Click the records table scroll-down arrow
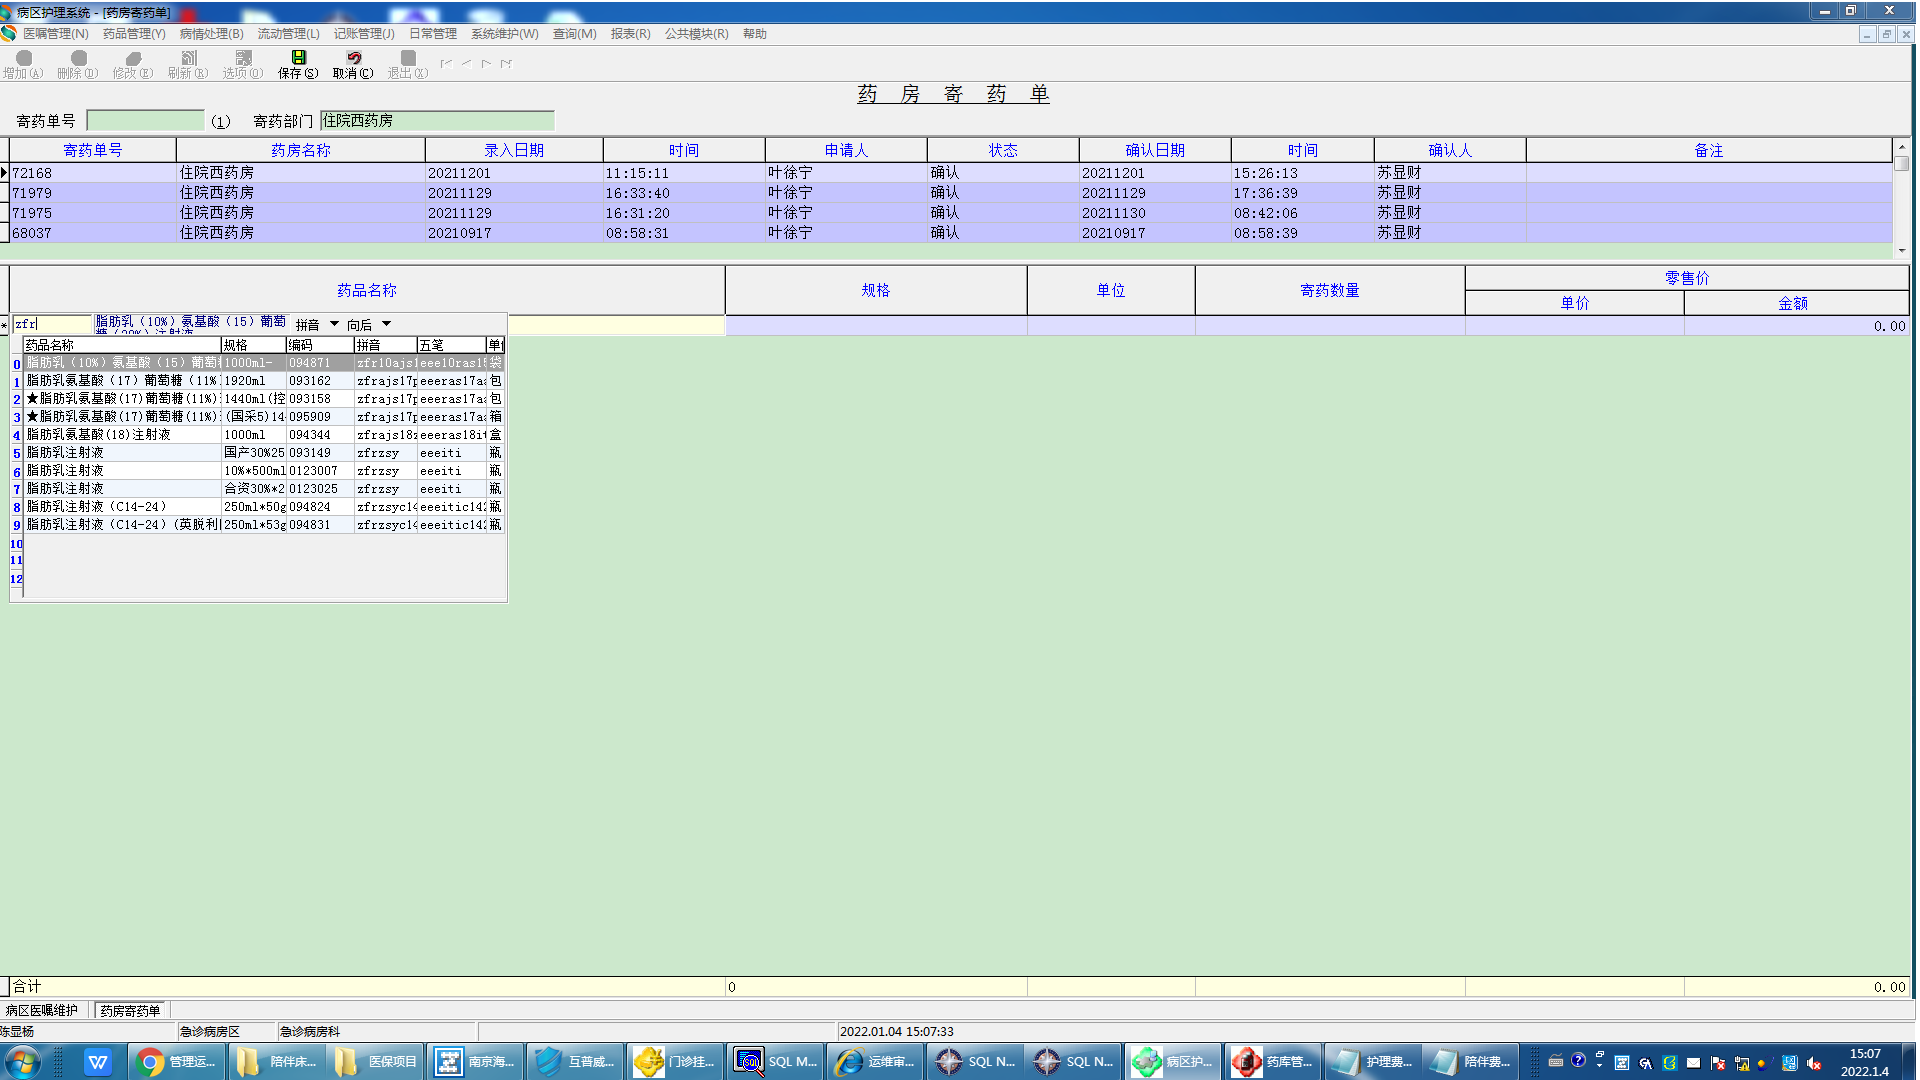Image resolution: width=1920 pixels, height=1080 pixels. [x=1901, y=251]
